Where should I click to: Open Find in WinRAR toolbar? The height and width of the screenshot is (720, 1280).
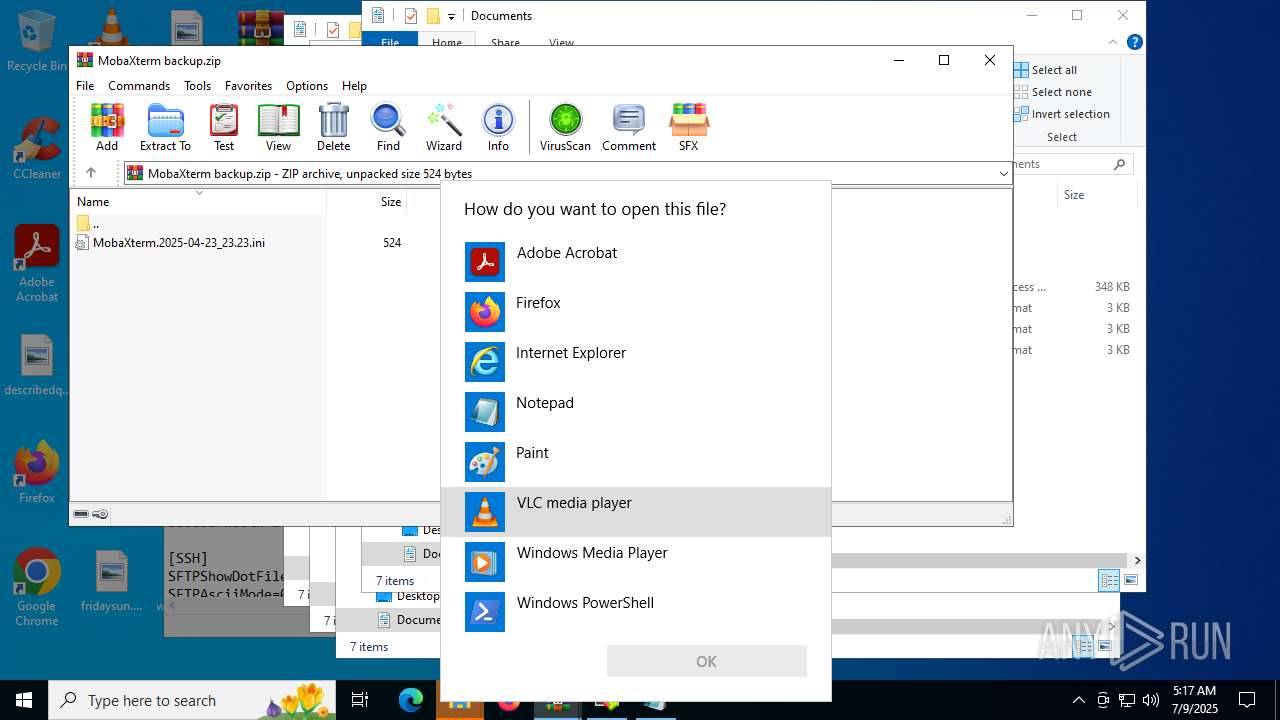point(388,127)
